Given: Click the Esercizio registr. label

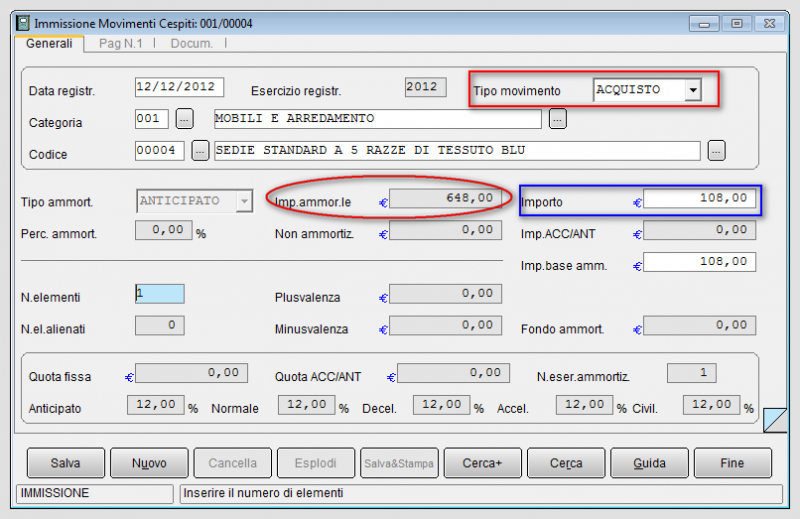Looking at the screenshot, I should tap(296, 91).
